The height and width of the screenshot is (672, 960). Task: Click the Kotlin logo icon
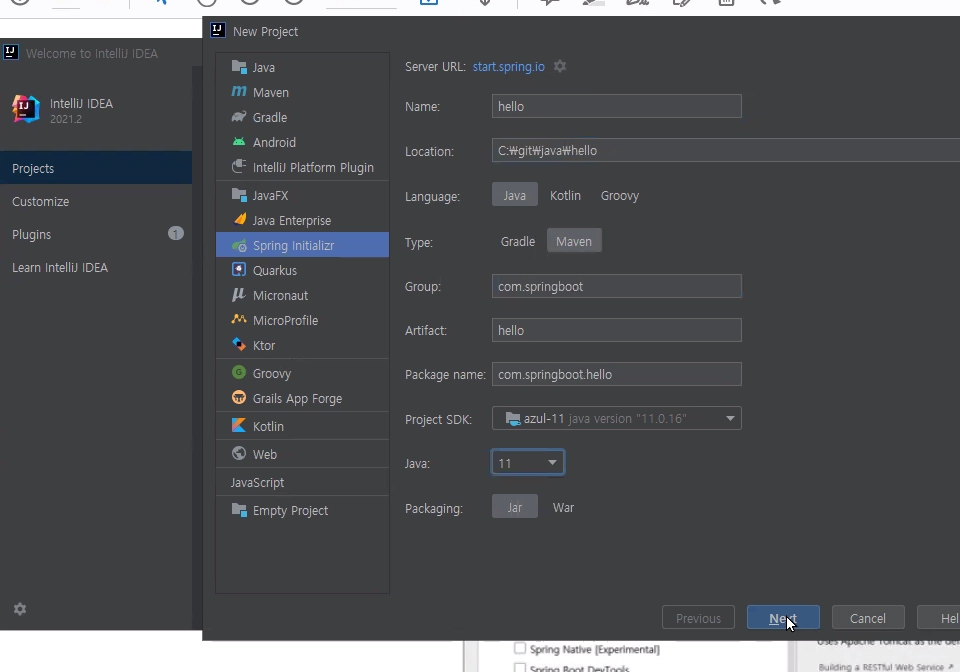tap(239, 425)
